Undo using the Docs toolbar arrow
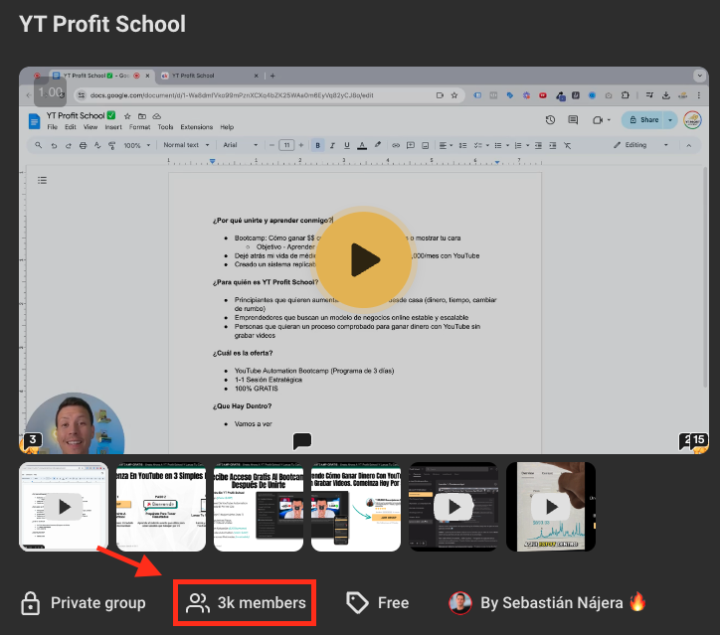 (x=54, y=145)
